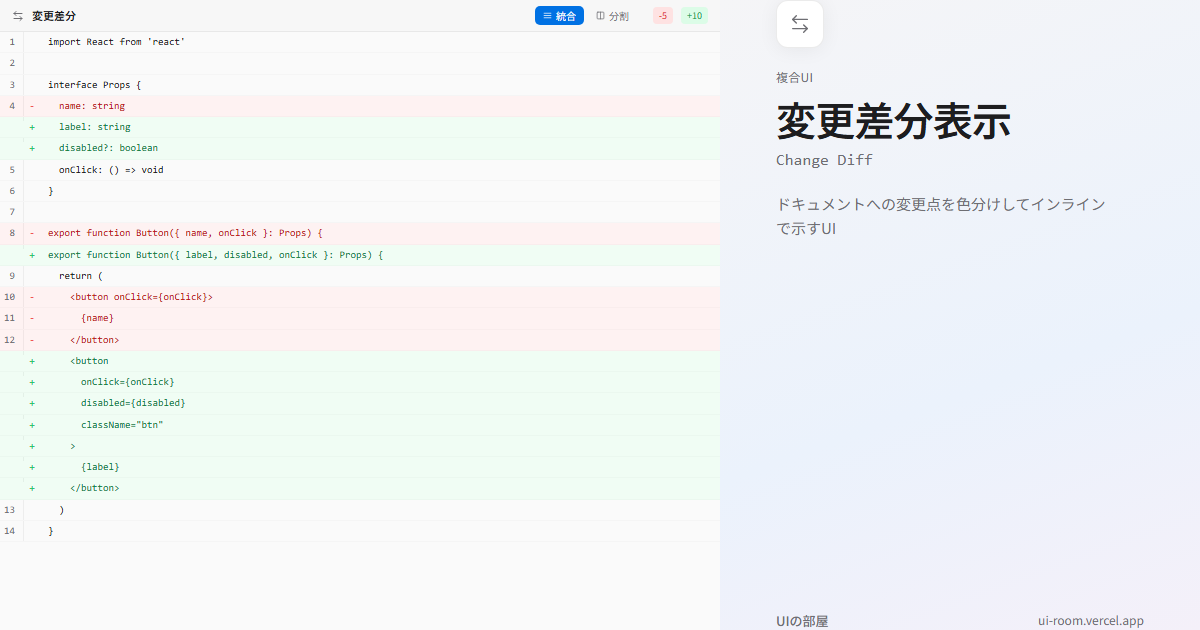Select removed line "<button onClick={onClick}>"

tap(360, 297)
